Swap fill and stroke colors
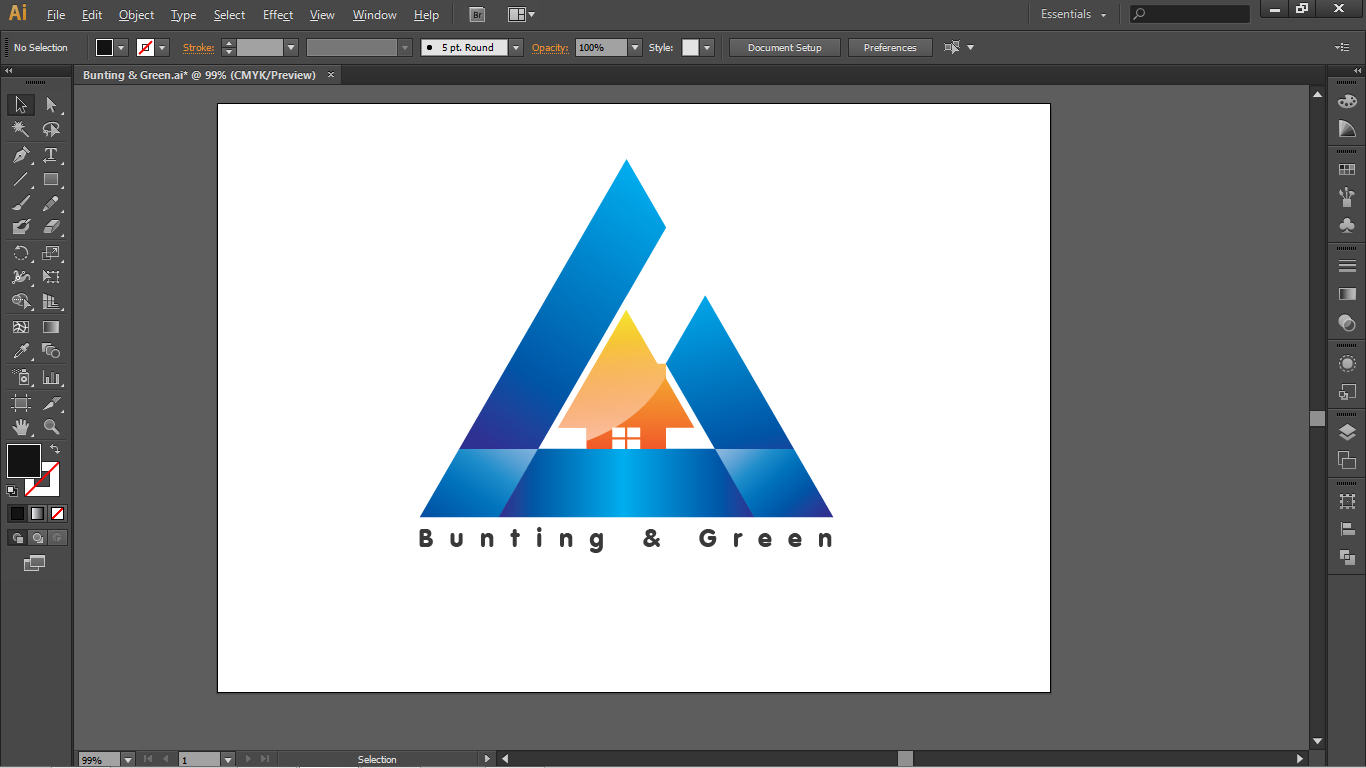The height and width of the screenshot is (768, 1366). click(x=56, y=448)
